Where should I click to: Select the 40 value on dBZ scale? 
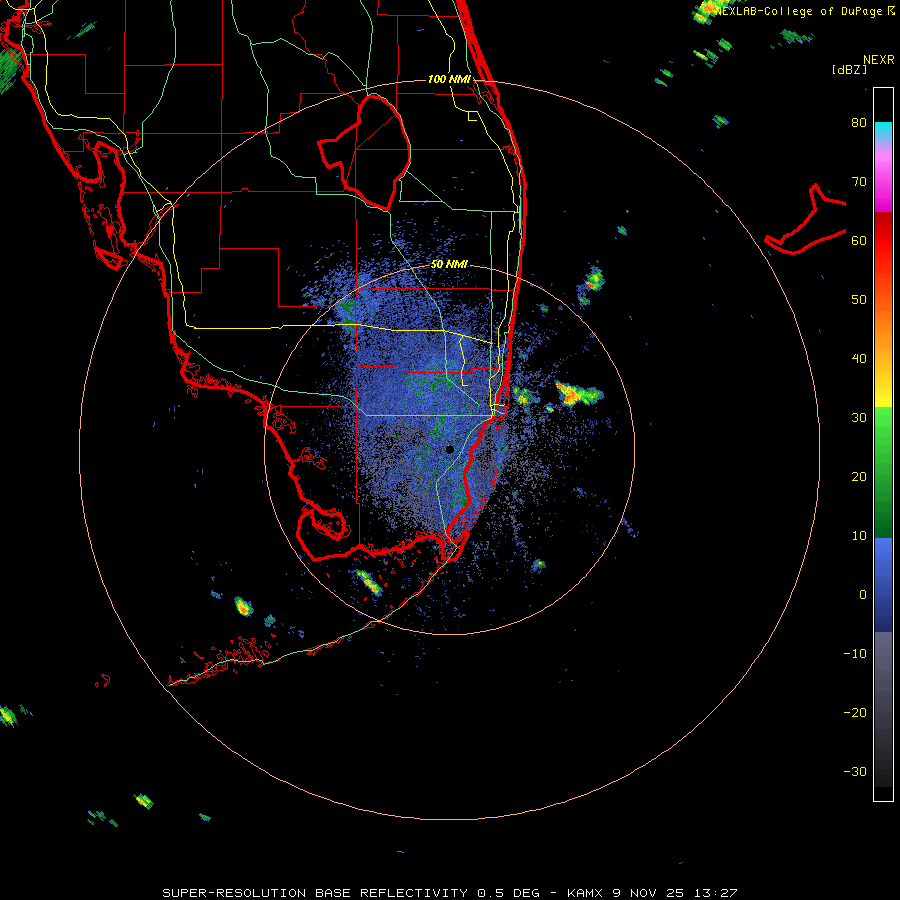(859, 359)
